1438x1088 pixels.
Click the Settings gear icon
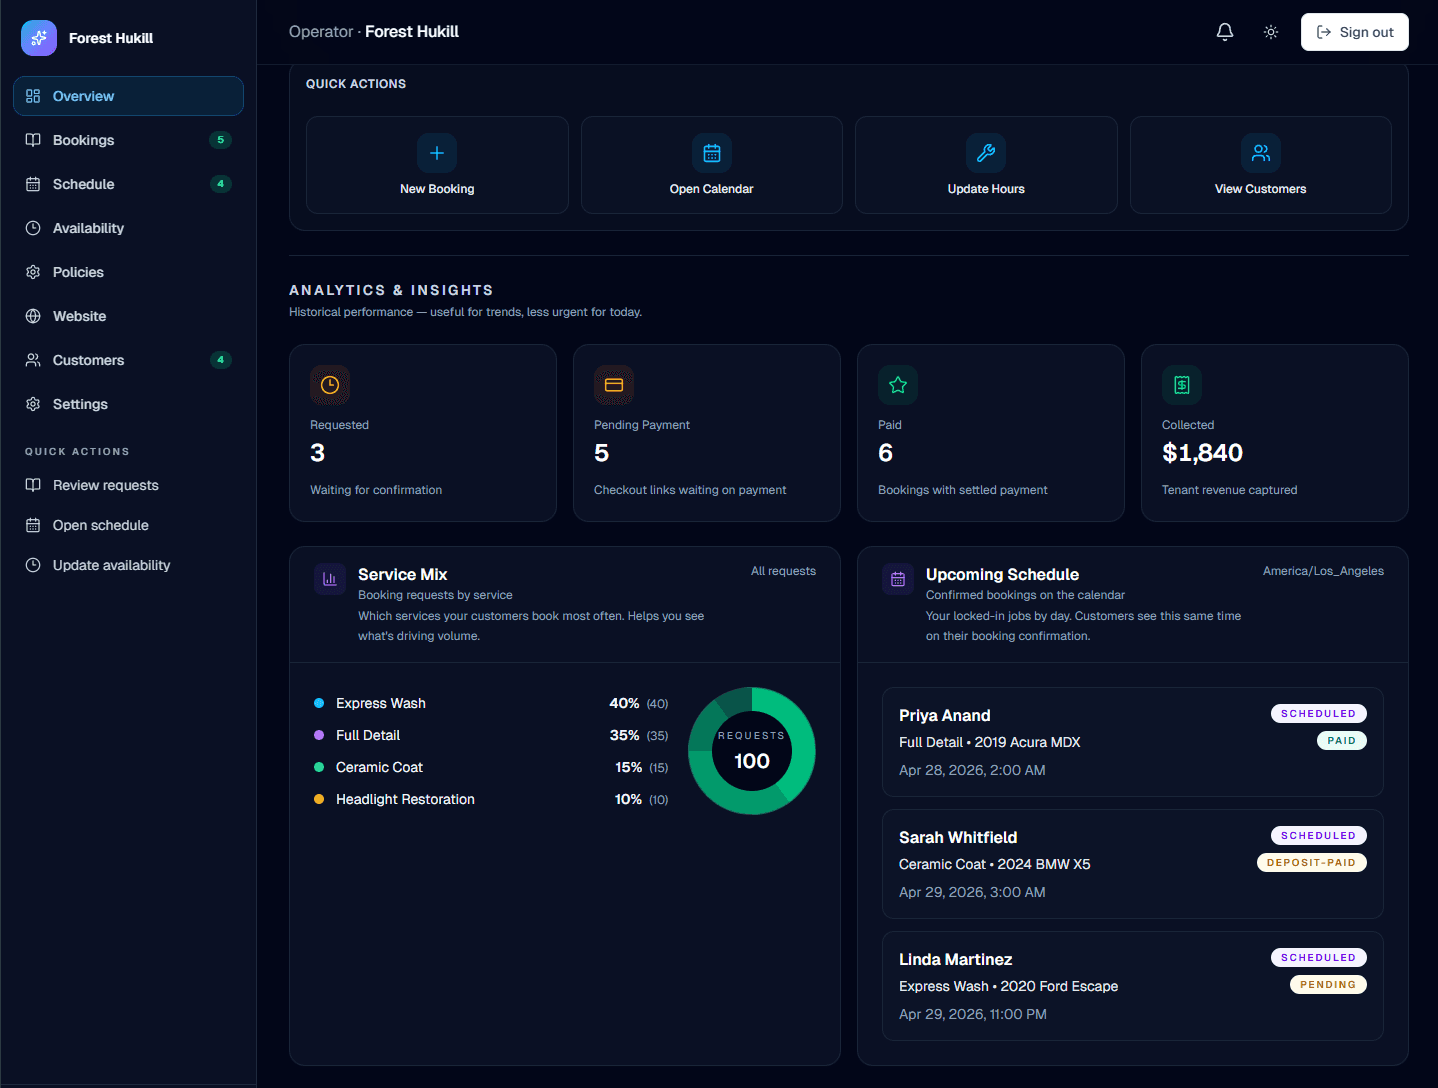[33, 404]
